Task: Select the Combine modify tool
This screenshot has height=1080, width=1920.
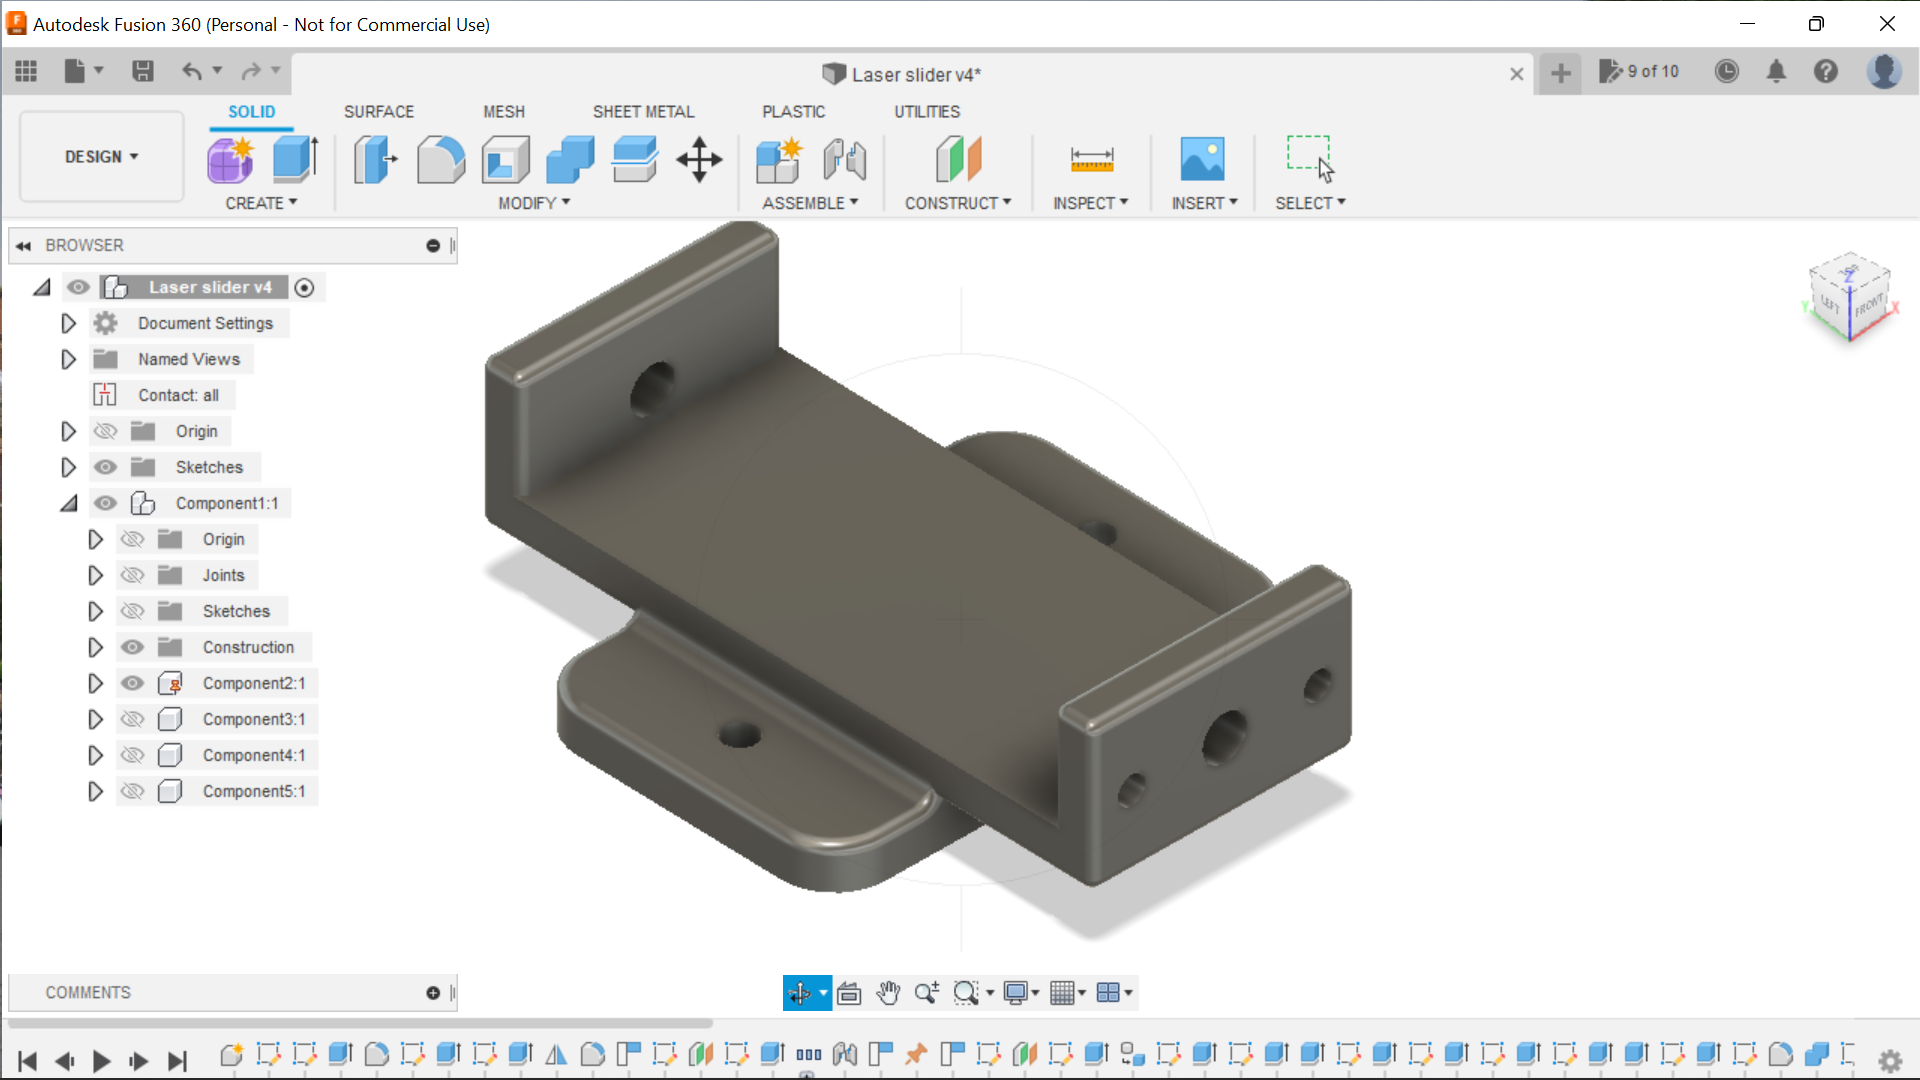Action: tap(570, 160)
